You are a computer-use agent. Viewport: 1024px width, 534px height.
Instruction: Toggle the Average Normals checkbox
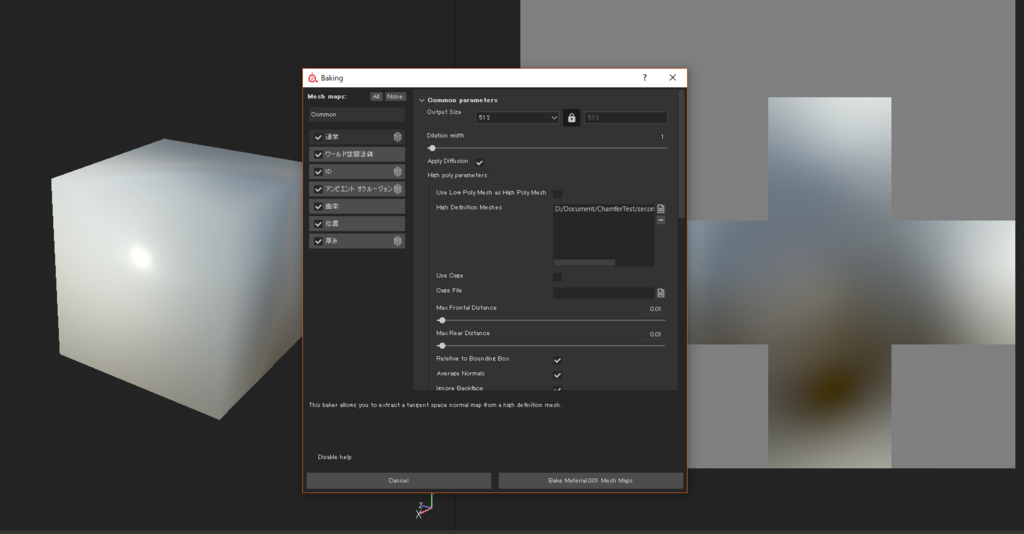coord(557,375)
